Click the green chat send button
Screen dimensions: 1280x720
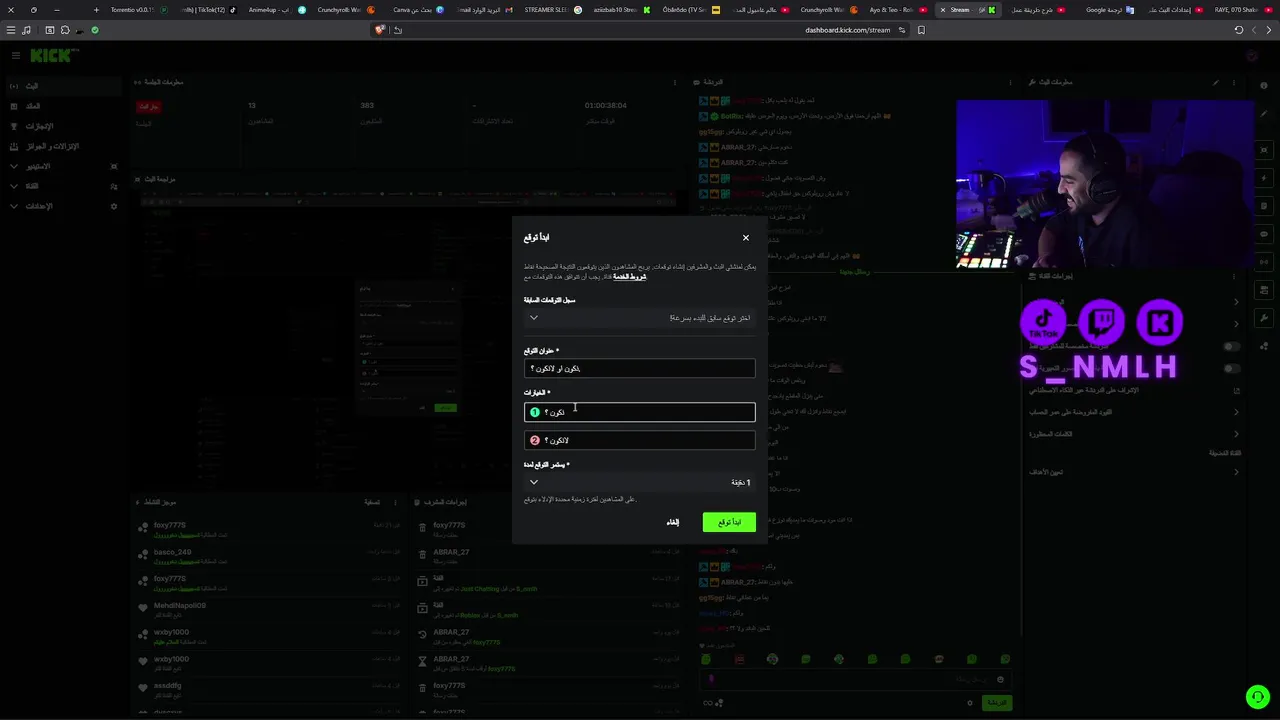tap(997, 703)
